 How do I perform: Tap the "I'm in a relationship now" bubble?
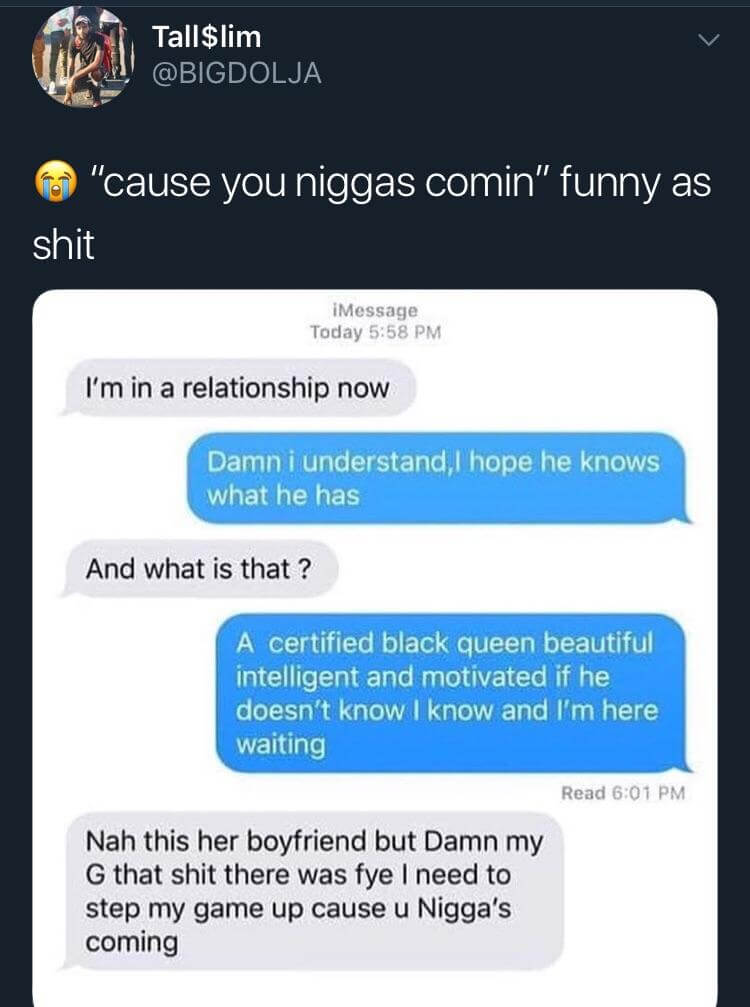pos(238,389)
